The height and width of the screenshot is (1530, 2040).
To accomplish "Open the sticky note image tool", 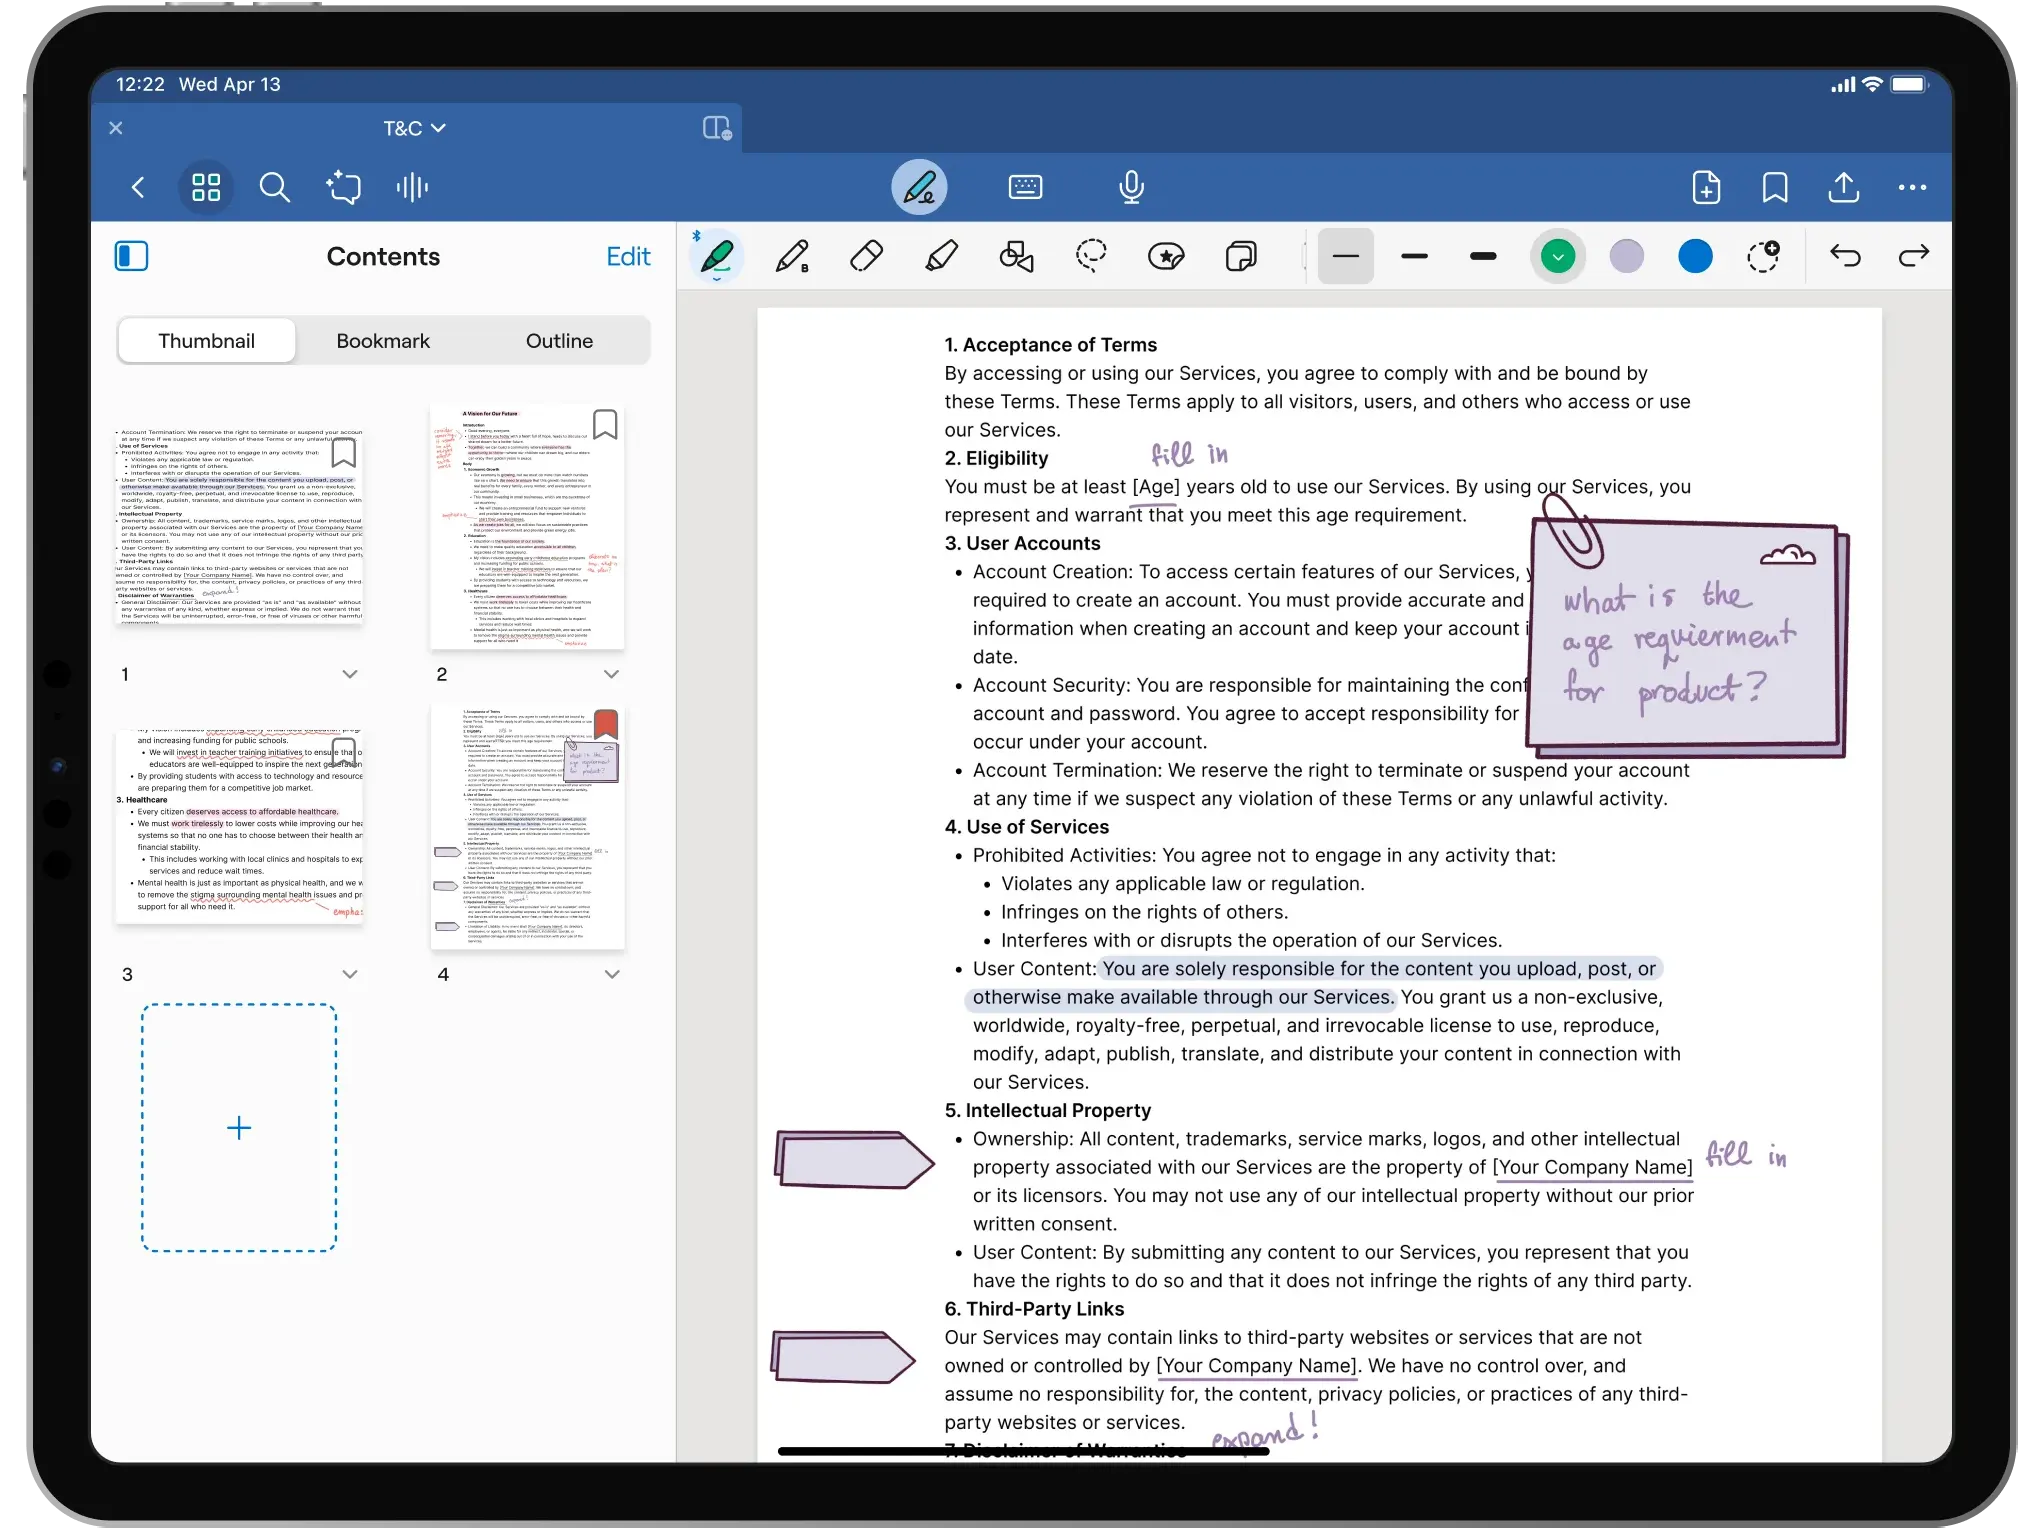I will pos(1241,257).
